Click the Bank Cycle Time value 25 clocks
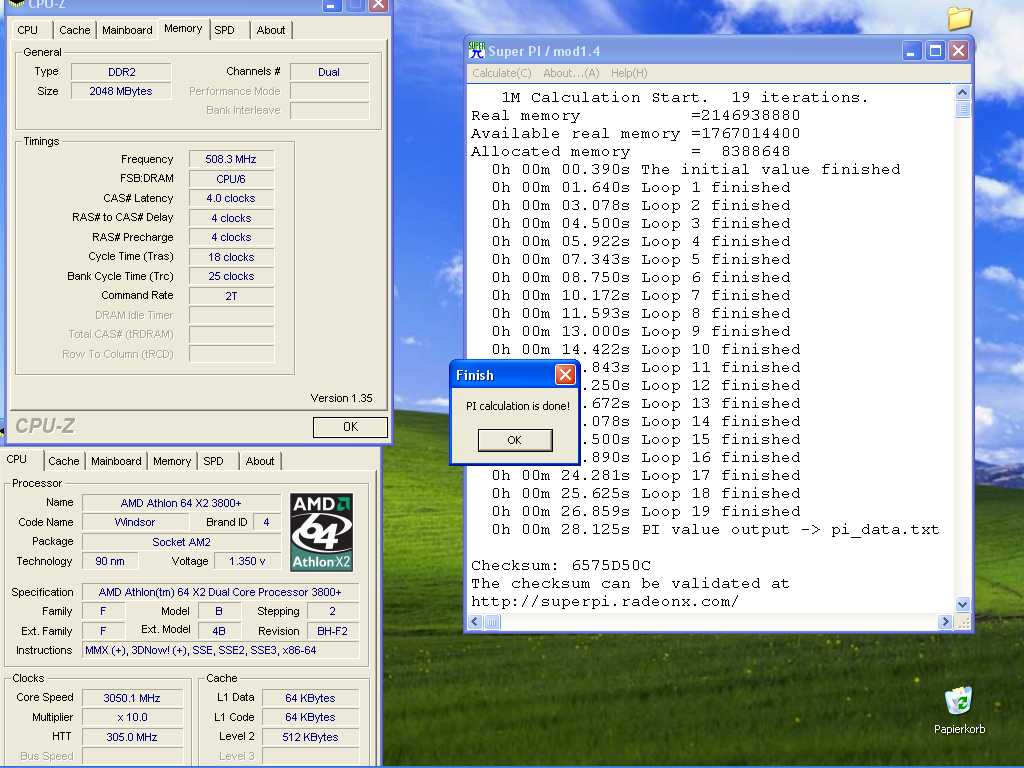Screen dimensions: 1024x768 [x=231, y=276]
